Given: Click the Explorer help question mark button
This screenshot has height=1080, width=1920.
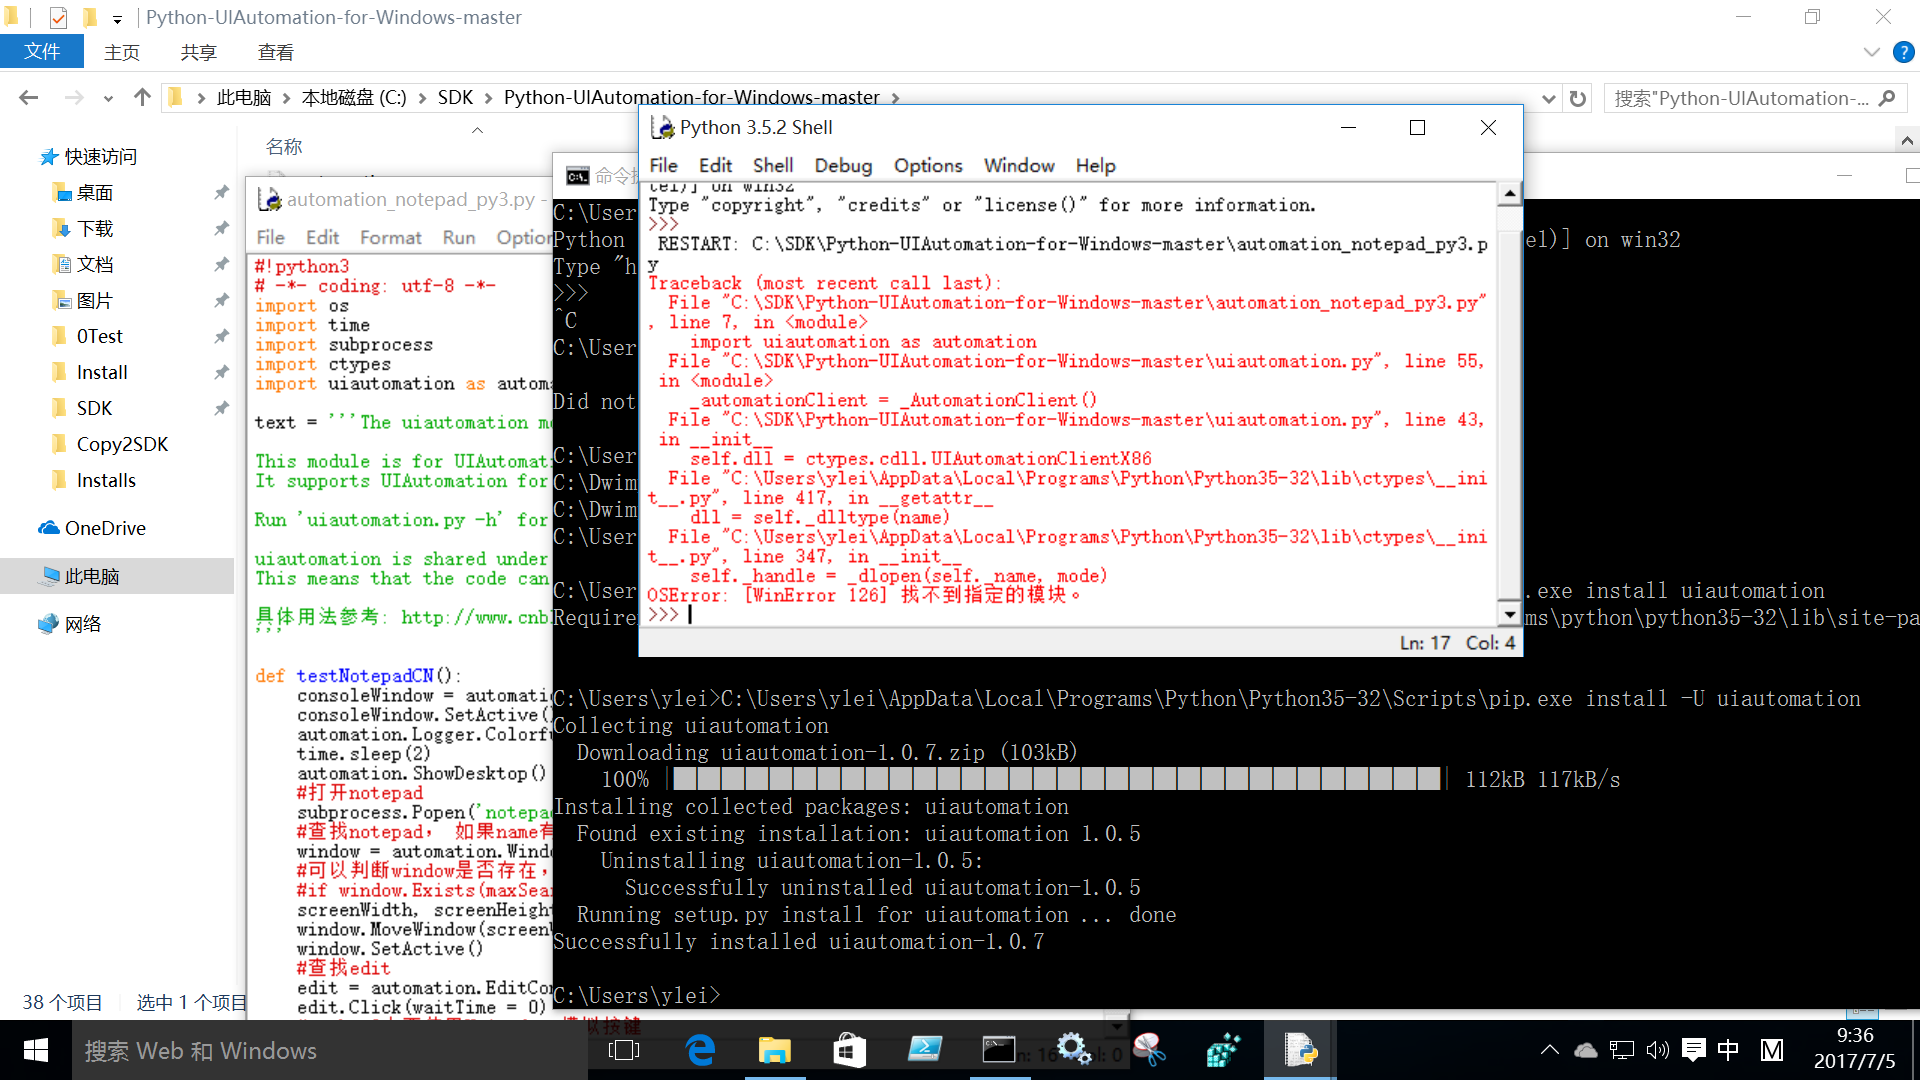Looking at the screenshot, I should tap(1905, 51).
